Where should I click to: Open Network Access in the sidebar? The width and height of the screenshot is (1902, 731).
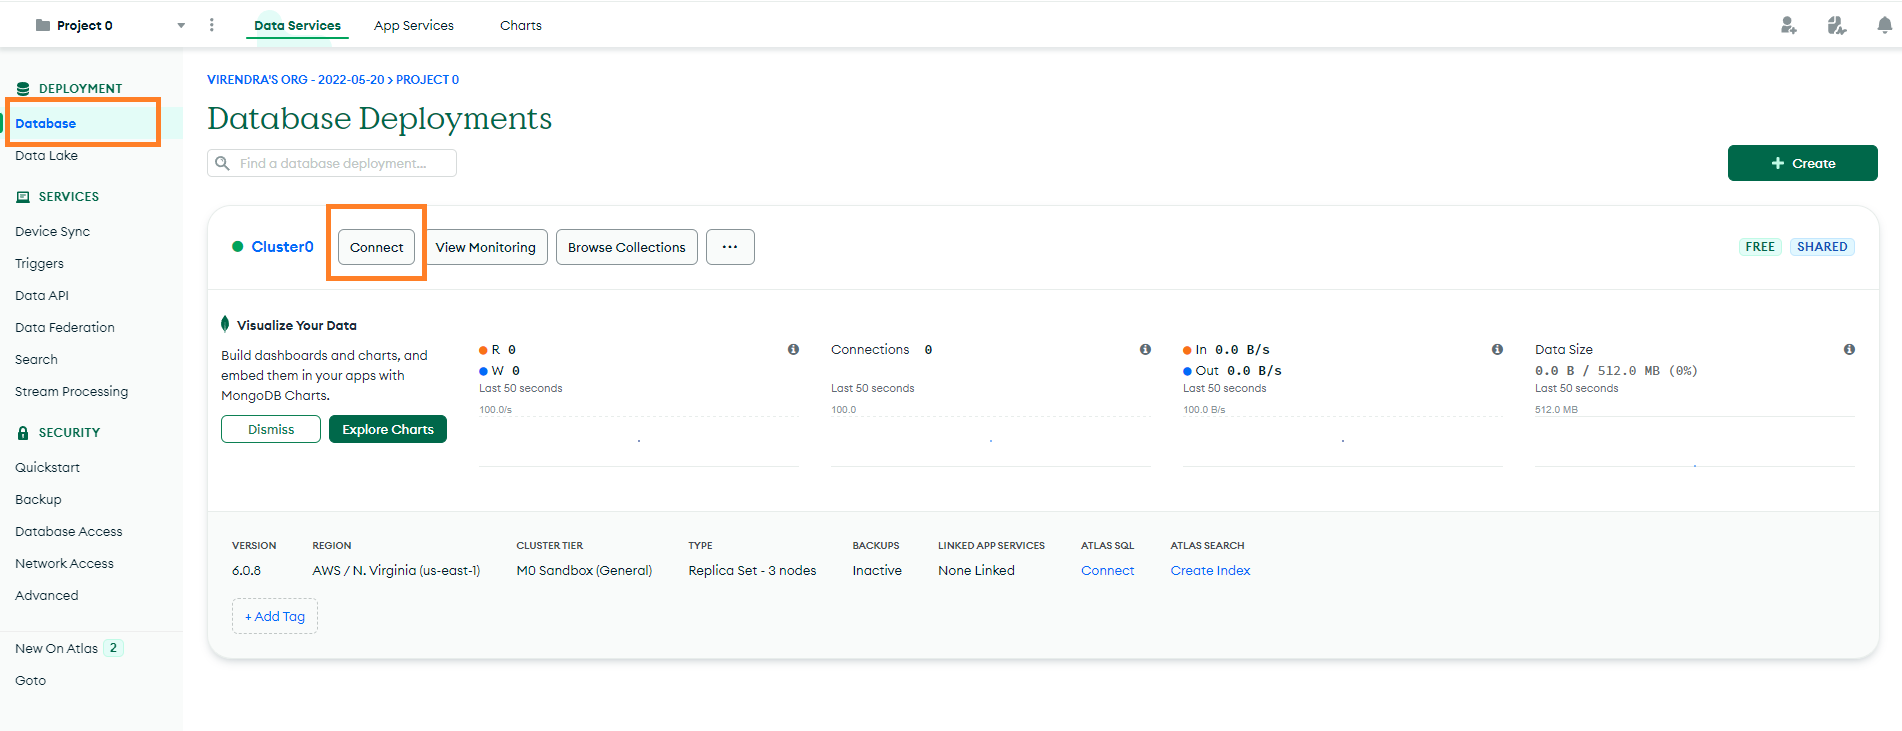click(x=65, y=563)
